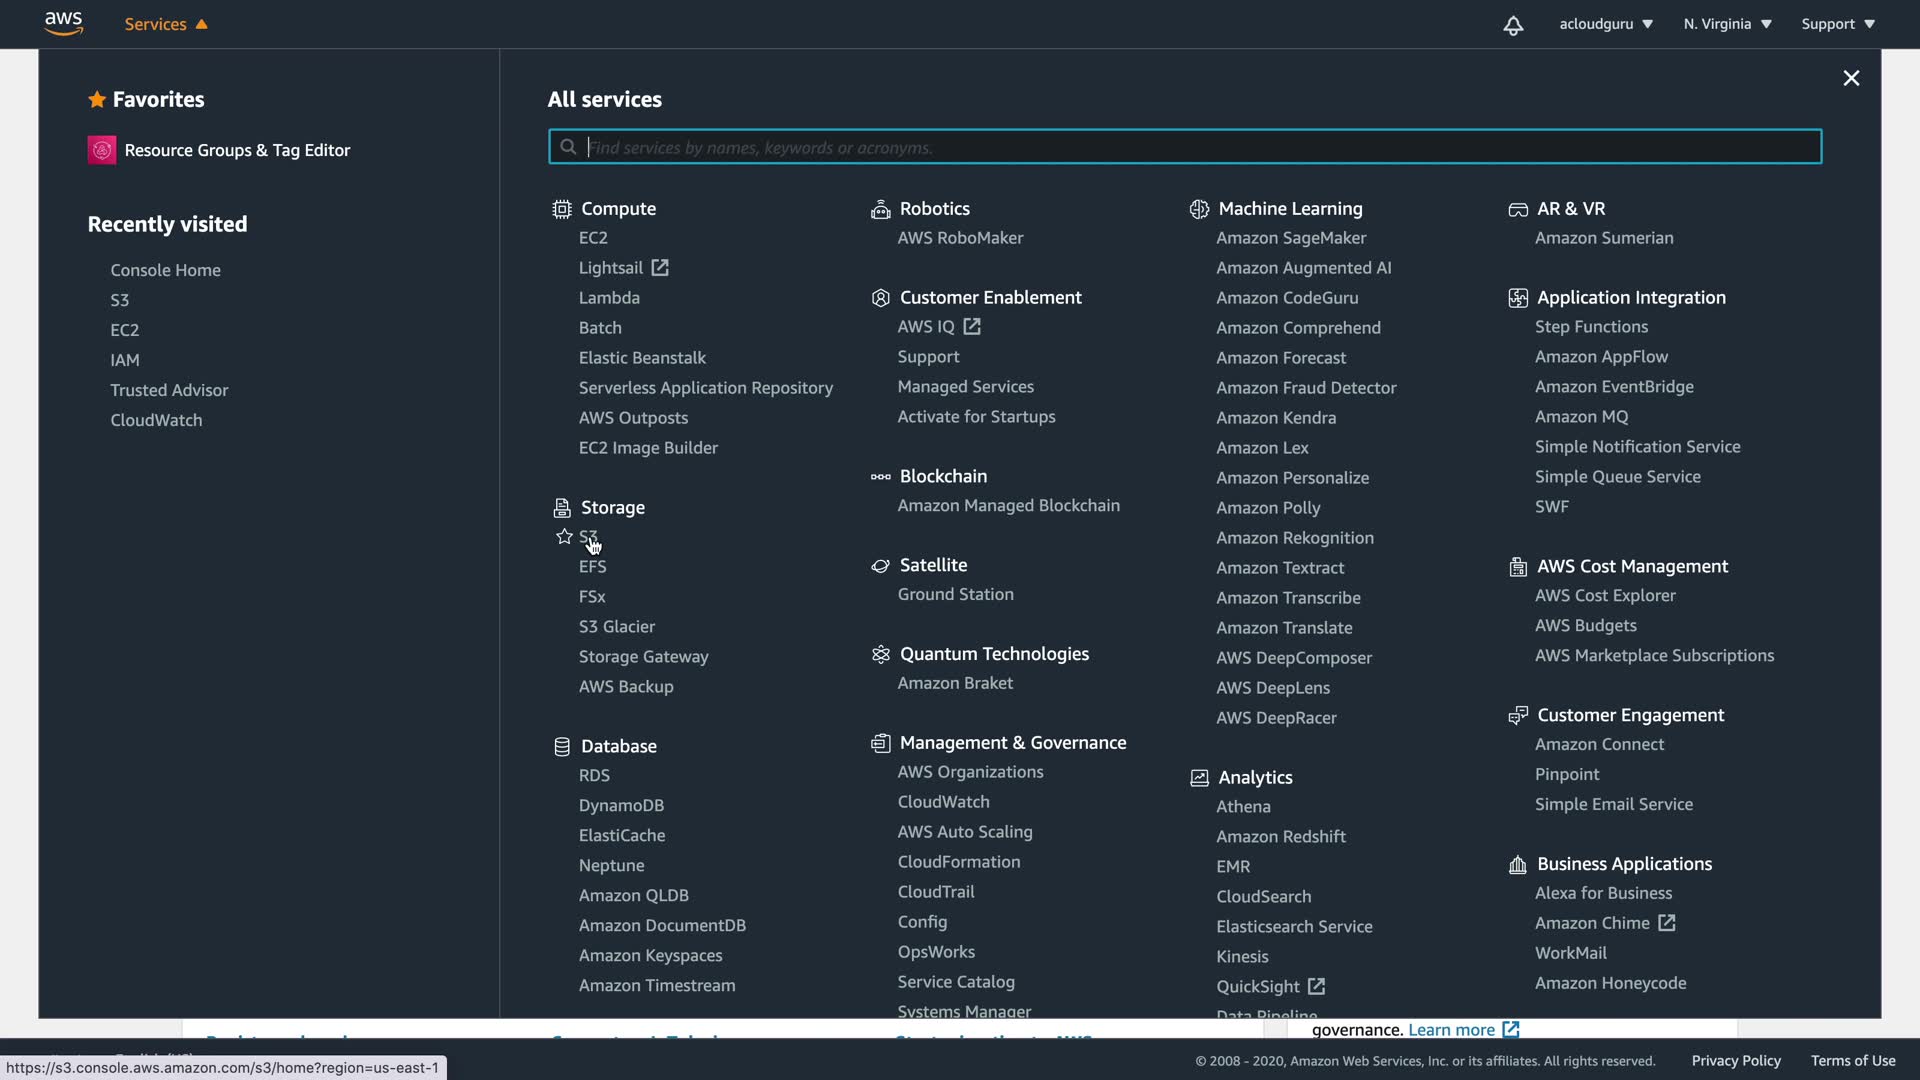This screenshot has height=1080, width=1920.
Task: Click the Compute category icon
Action: point(562,209)
